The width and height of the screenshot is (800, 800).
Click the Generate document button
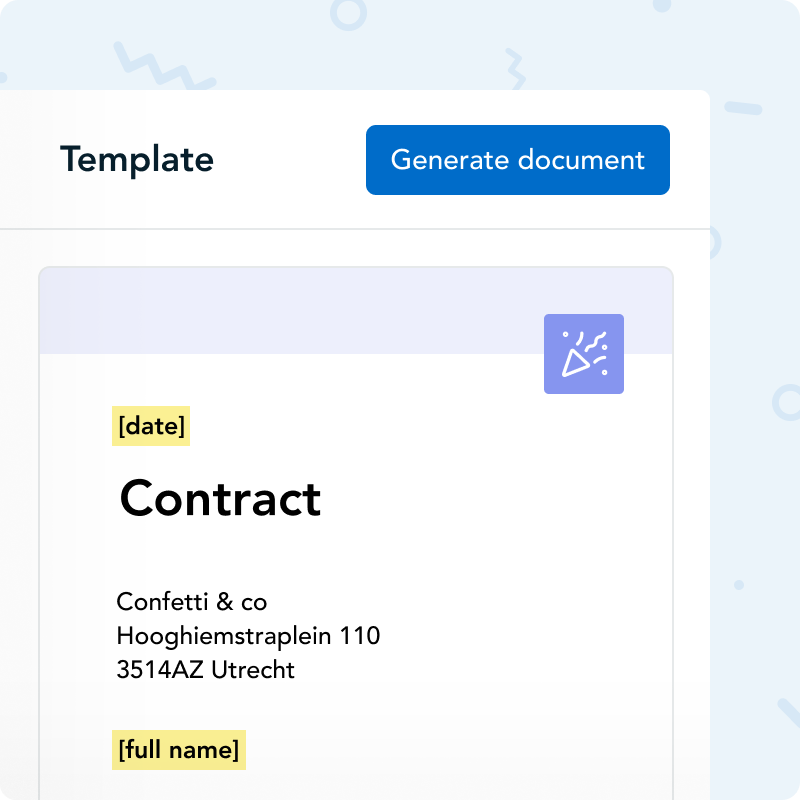click(517, 160)
